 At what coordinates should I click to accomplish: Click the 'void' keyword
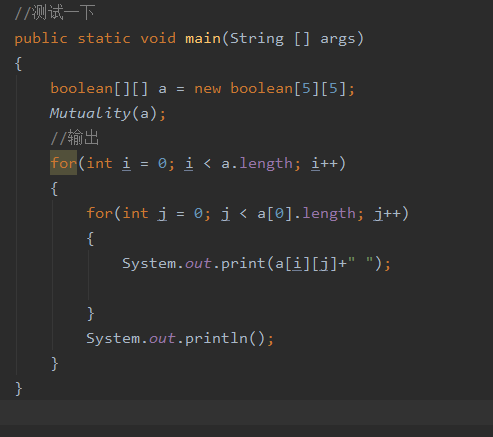158,39
